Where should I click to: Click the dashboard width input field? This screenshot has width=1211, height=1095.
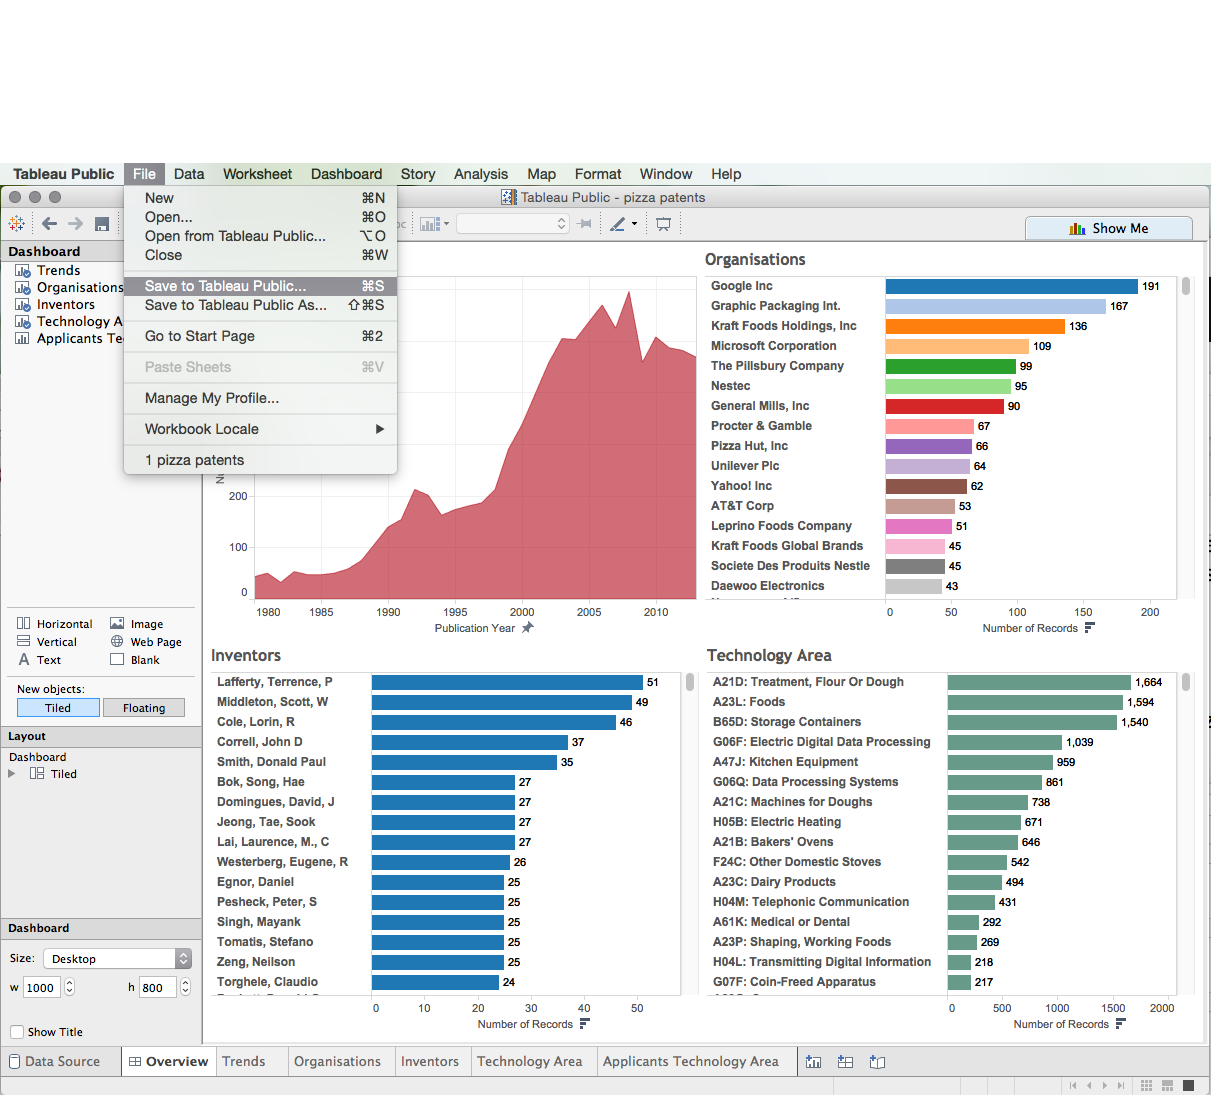pyautogui.click(x=43, y=988)
